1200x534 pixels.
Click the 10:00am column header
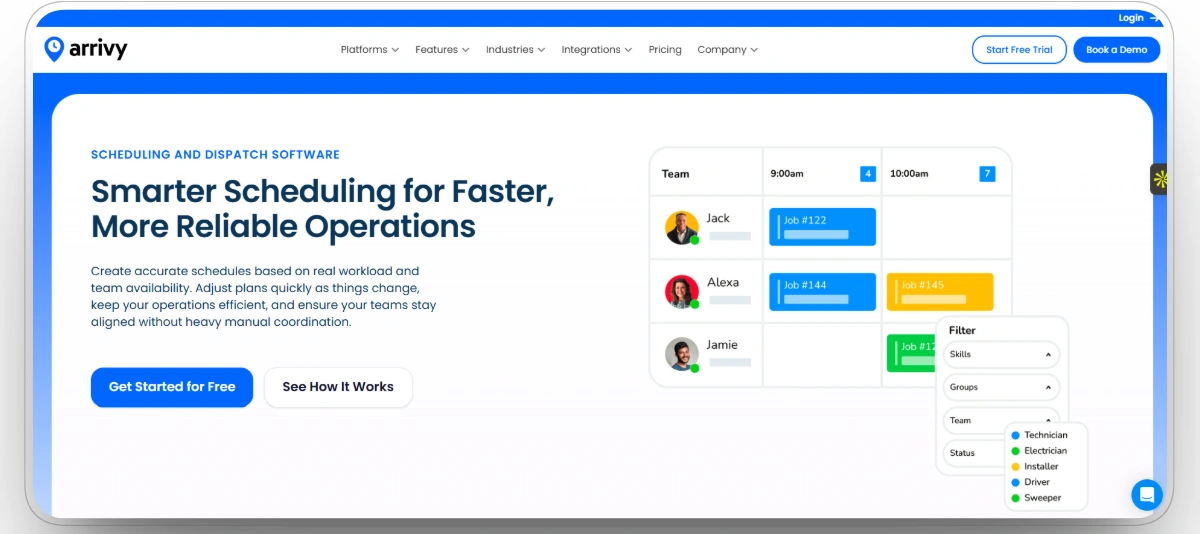(x=909, y=174)
